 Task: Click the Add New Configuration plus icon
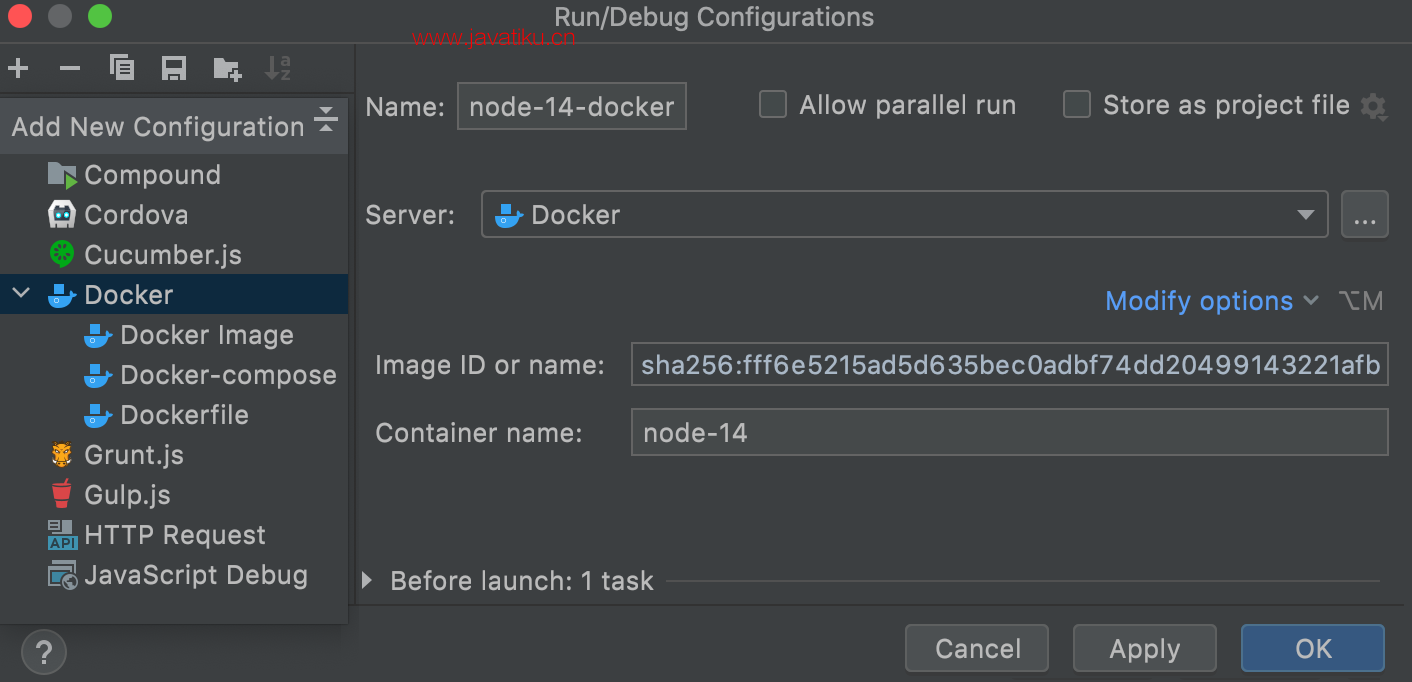click(x=18, y=69)
